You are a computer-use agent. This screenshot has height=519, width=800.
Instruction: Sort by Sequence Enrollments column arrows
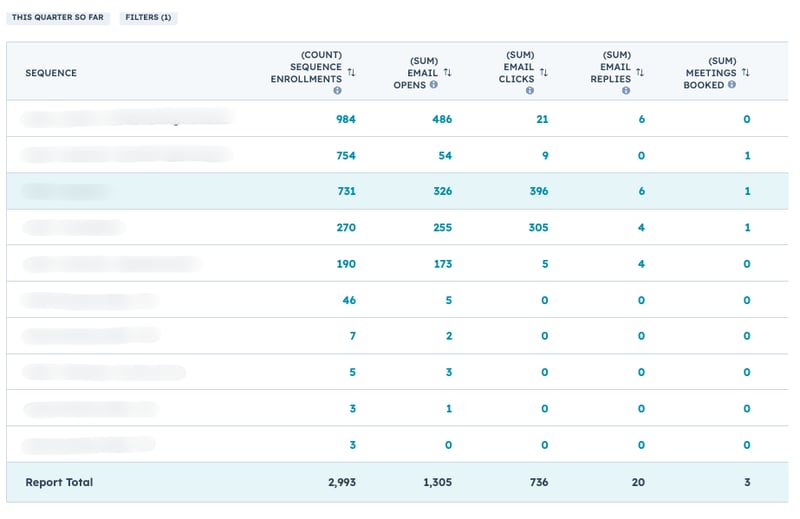[351, 72]
